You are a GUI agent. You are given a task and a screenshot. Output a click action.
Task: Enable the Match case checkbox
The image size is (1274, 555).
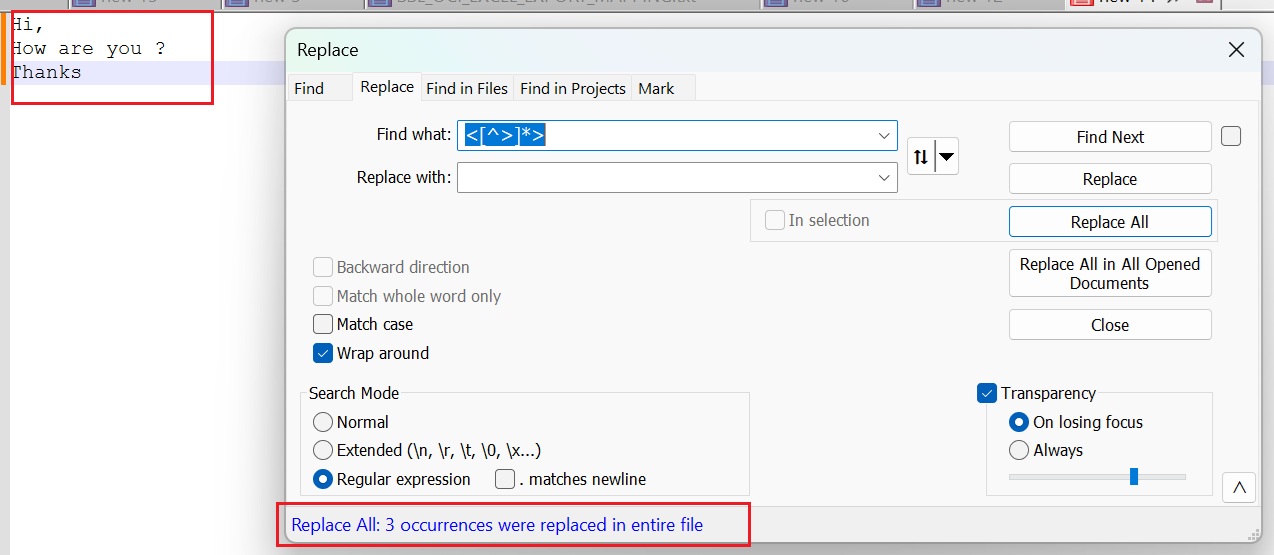323,324
